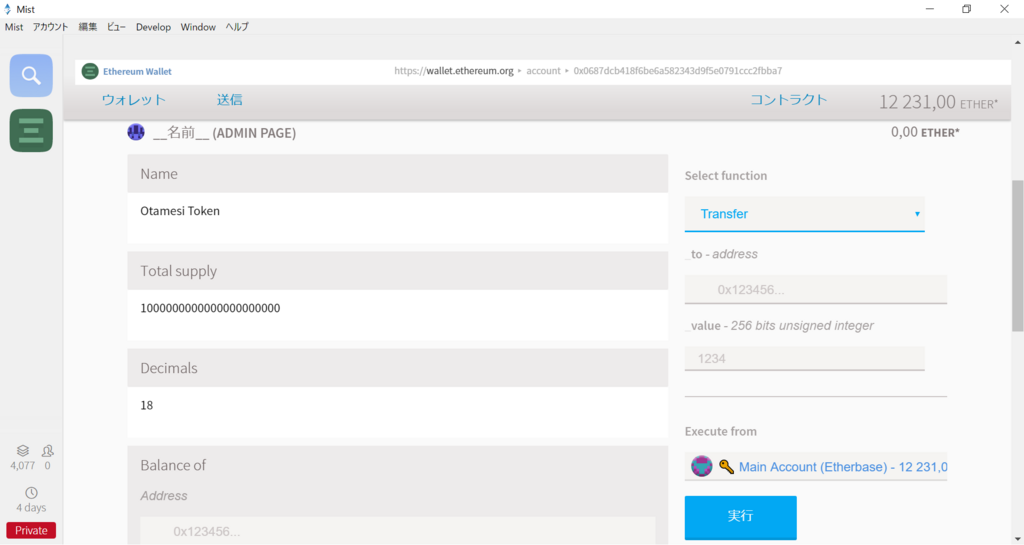
Task: Switch to the ウォレット tab
Action: point(134,100)
